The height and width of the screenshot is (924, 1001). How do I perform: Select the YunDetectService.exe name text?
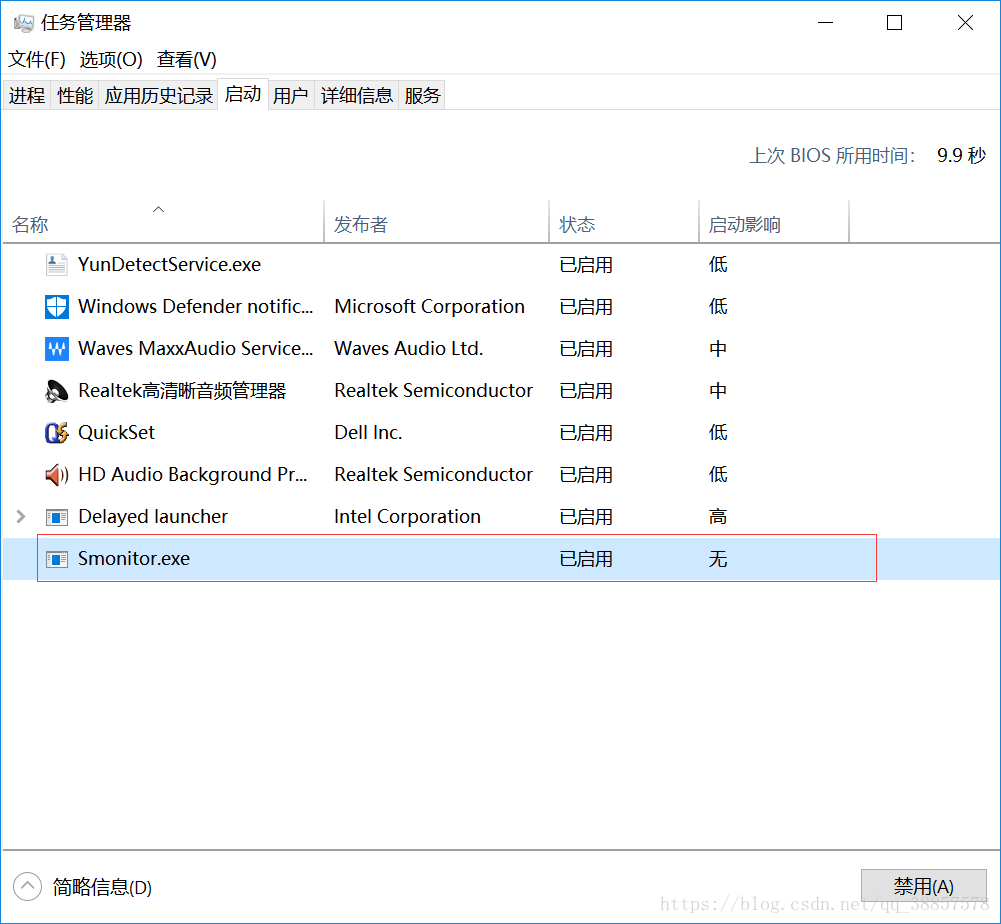click(x=169, y=264)
